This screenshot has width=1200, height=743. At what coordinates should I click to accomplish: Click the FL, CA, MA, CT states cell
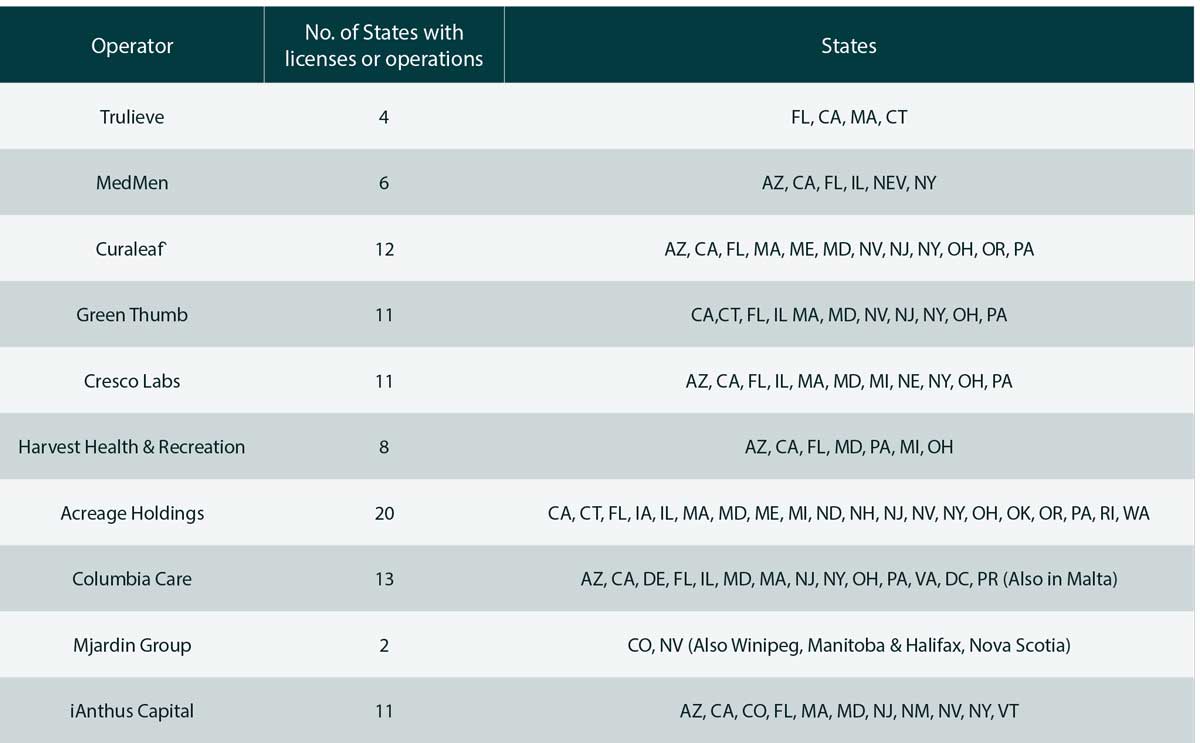coord(849,117)
